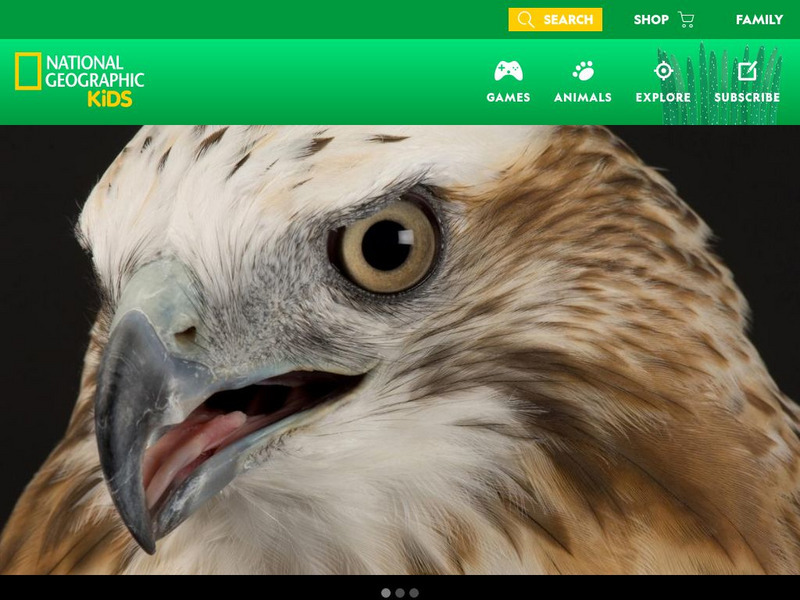800x600 pixels.
Task: Open the Family link
Action: 759,19
